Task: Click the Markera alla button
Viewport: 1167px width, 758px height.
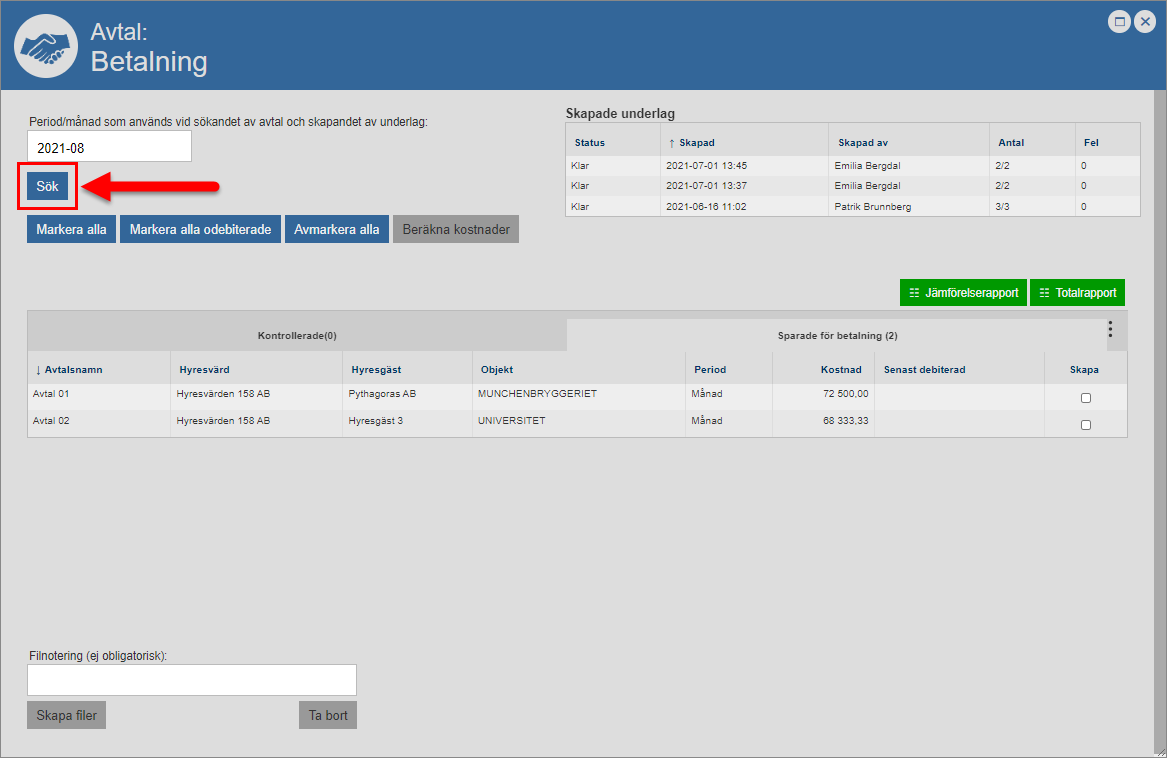Action: 71,229
